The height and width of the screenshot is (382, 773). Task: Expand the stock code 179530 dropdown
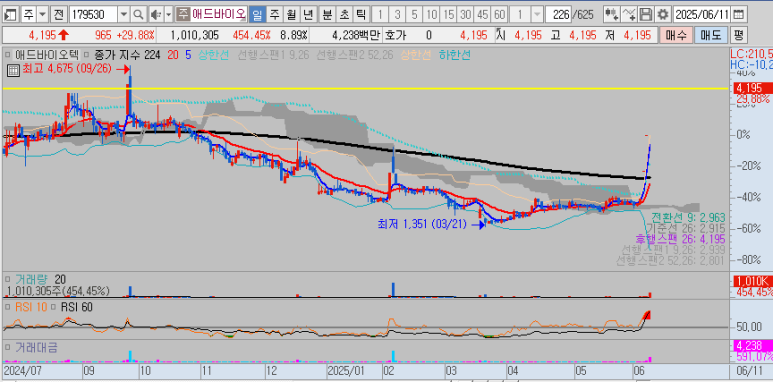click(124, 14)
